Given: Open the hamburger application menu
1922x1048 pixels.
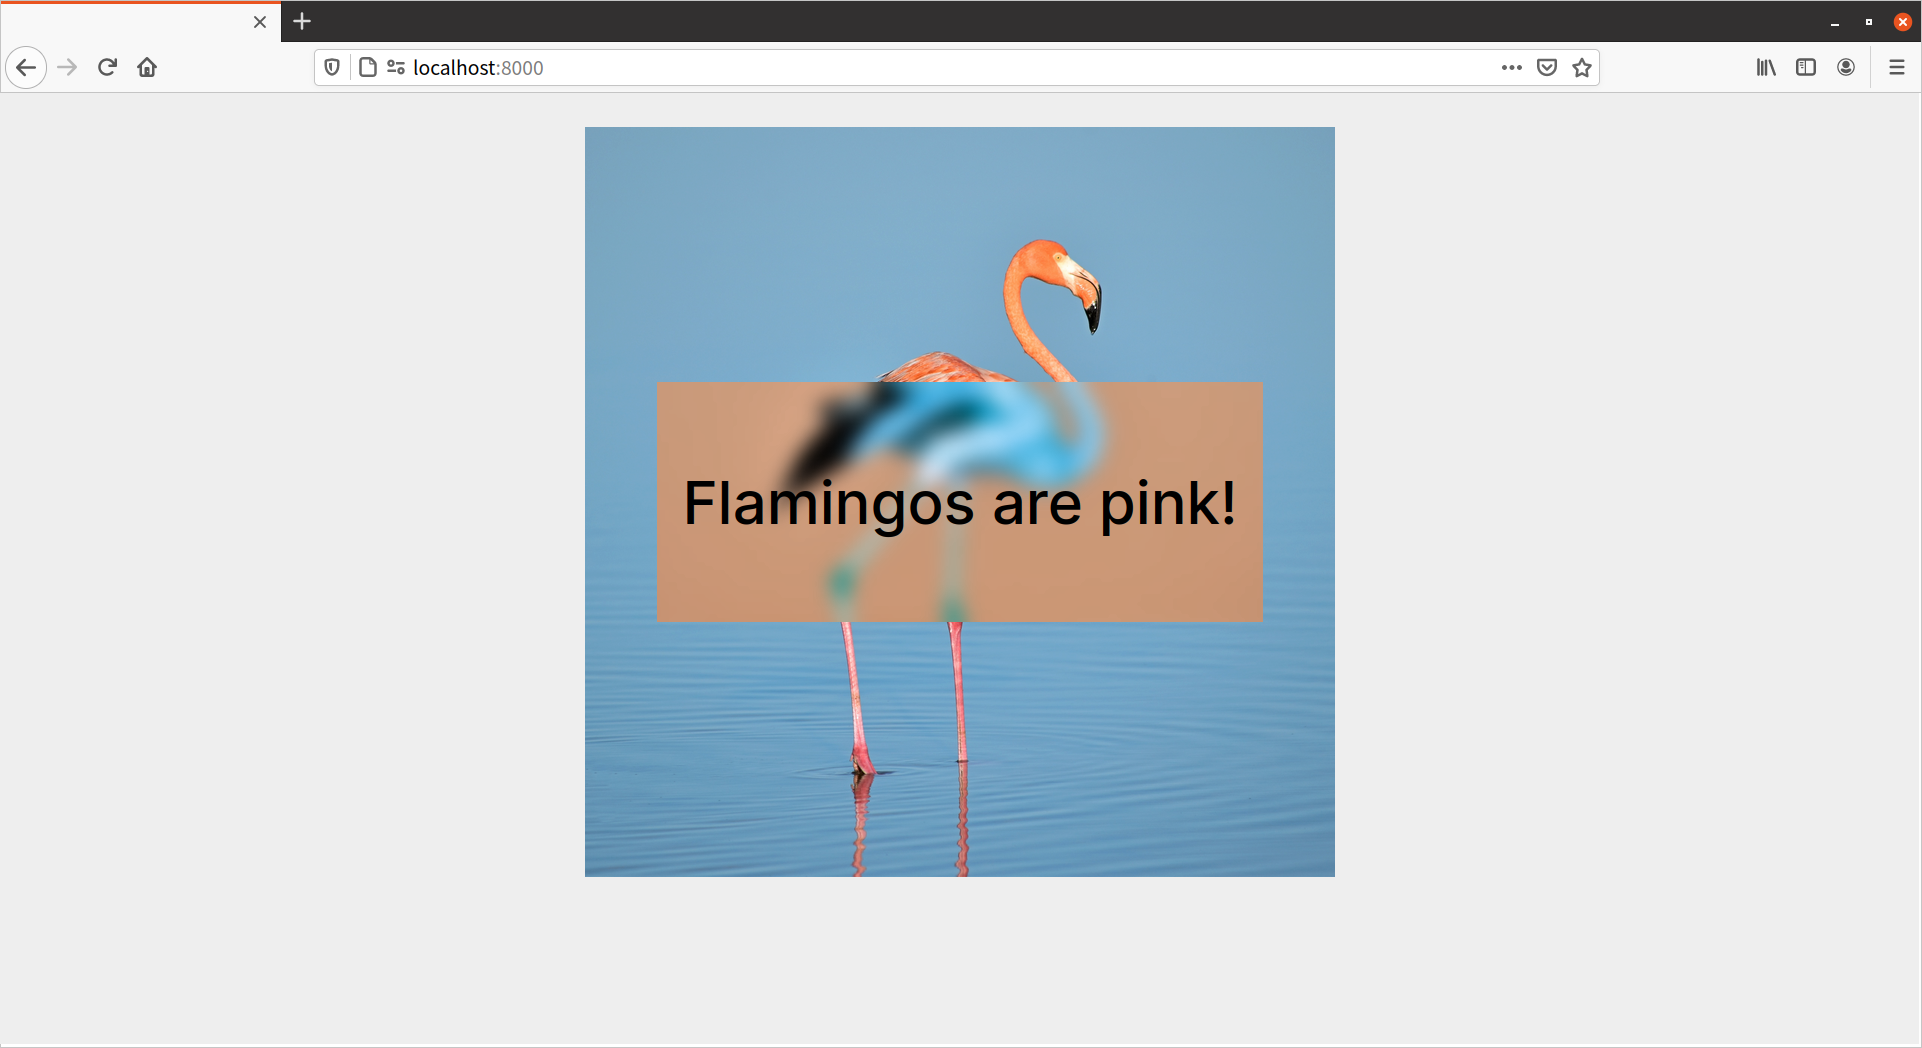Looking at the screenshot, I should (x=1896, y=68).
